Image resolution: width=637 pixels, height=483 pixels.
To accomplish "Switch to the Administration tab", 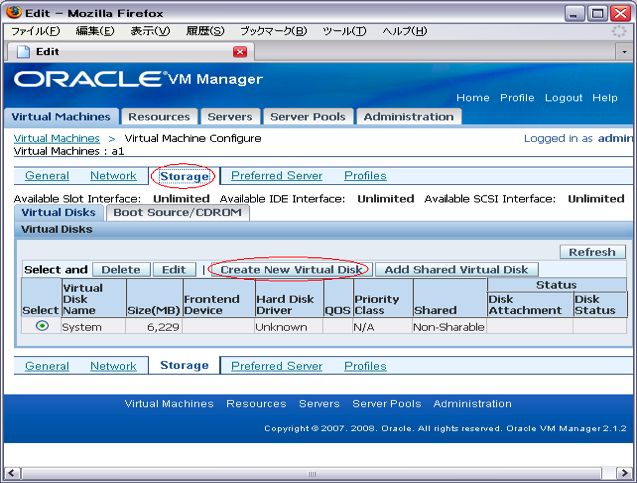I will (x=409, y=117).
